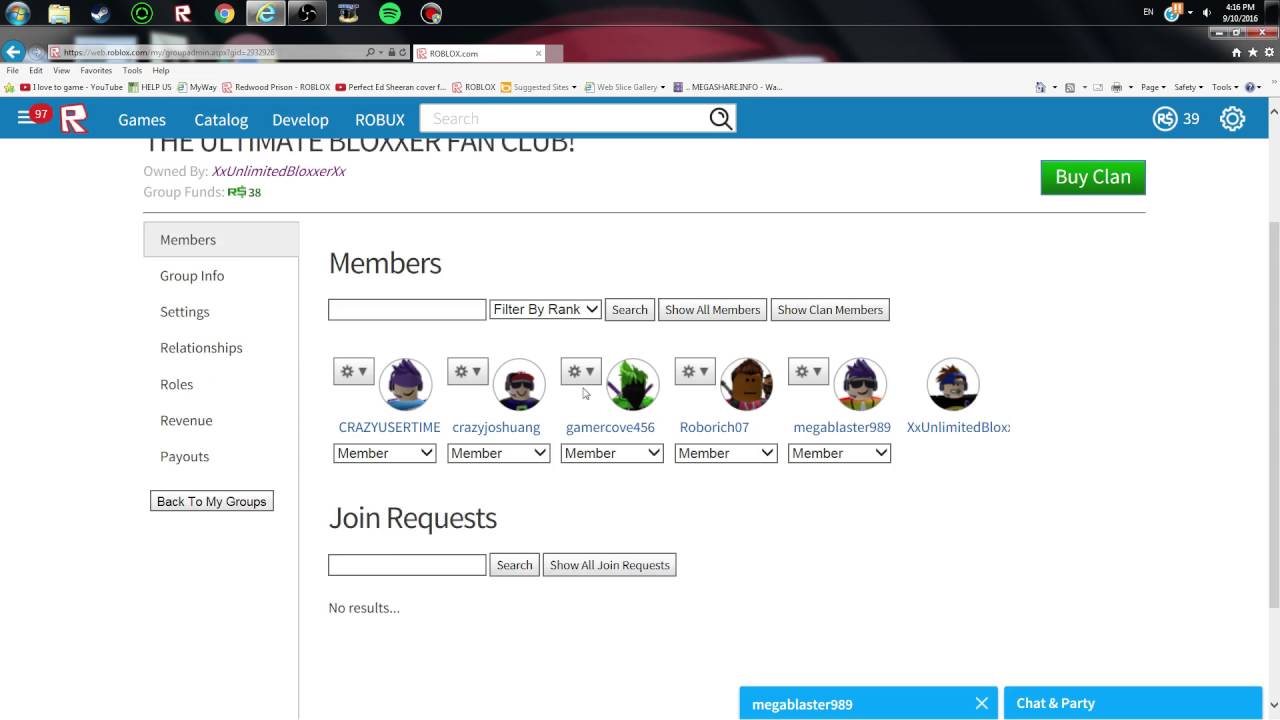Image resolution: width=1280 pixels, height=720 pixels.
Task: Open Catalog in Roblox navigation
Action: (221, 119)
